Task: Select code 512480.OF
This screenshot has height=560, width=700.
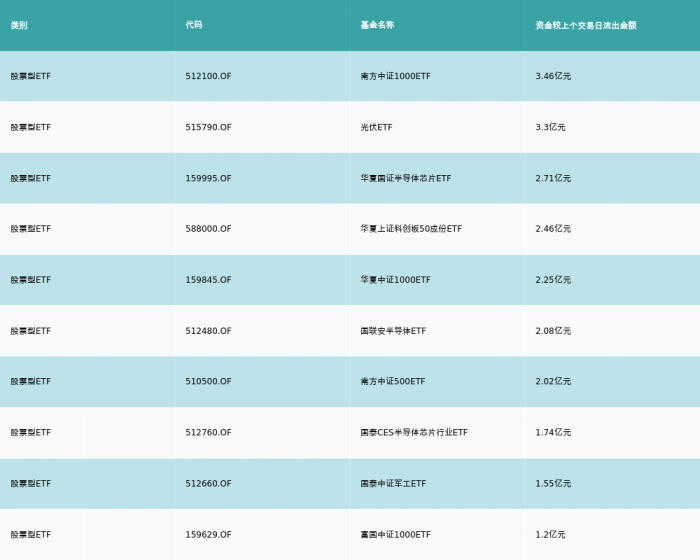Action: coord(208,331)
